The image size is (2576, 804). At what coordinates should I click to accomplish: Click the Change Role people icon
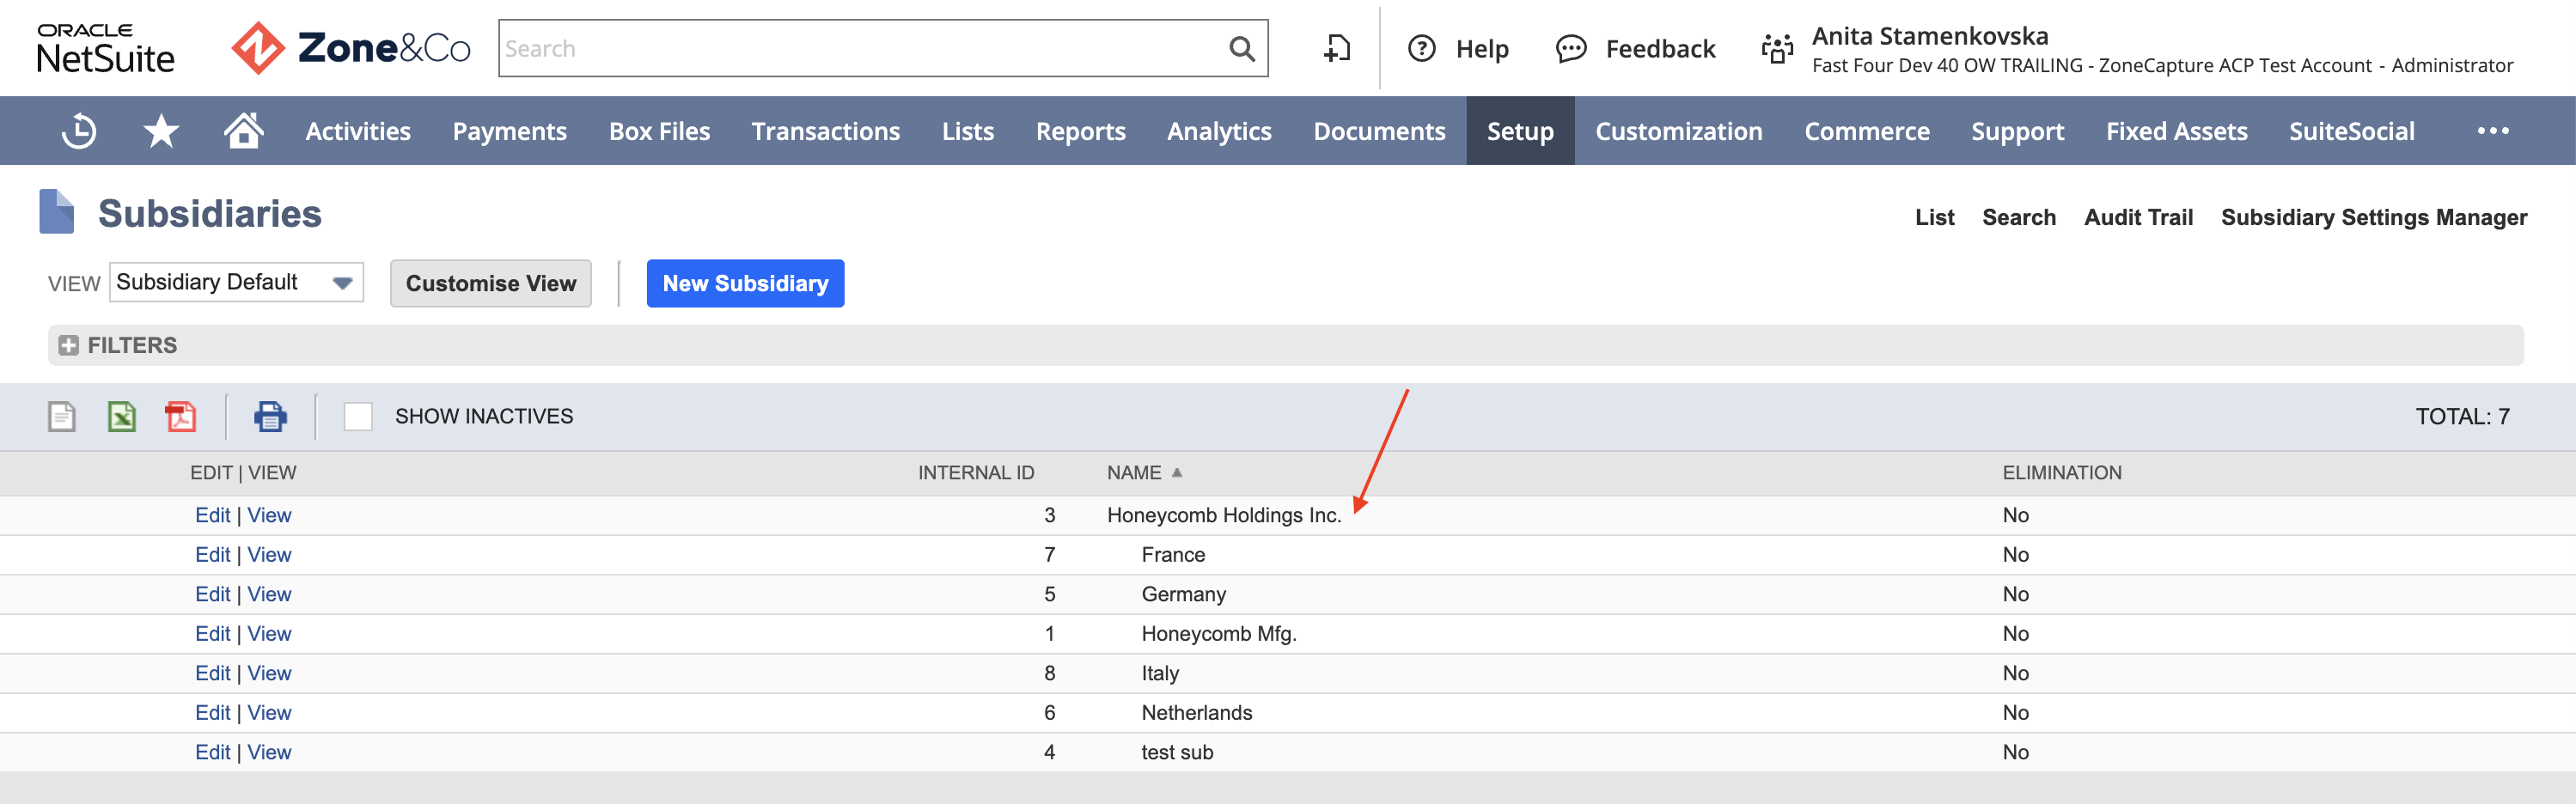tap(1777, 48)
